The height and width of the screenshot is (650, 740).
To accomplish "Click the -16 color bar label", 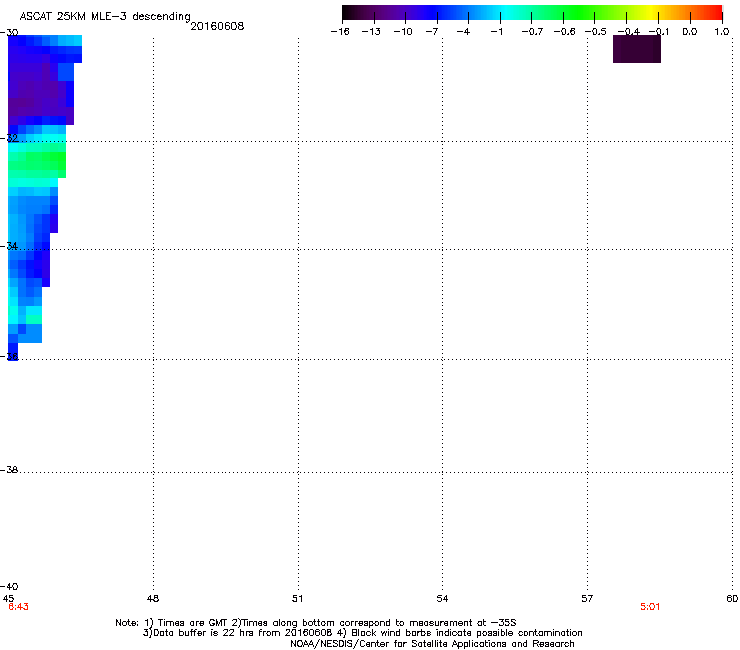I will coord(340,32).
